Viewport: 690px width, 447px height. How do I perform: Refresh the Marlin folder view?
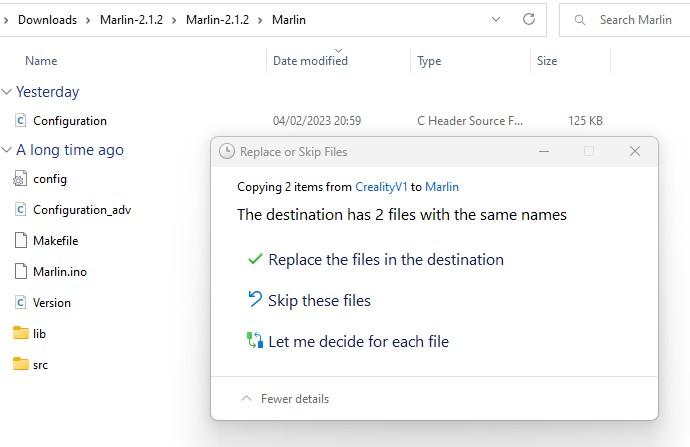pos(528,19)
